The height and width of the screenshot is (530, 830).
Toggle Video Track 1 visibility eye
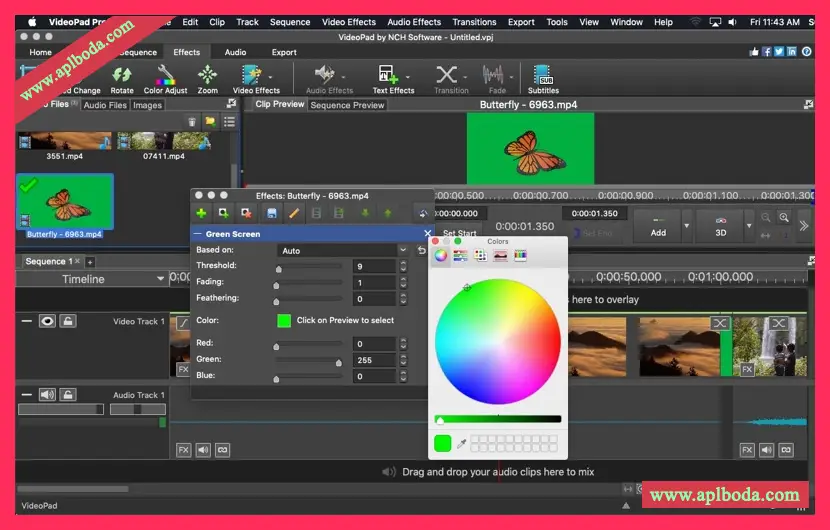tap(47, 321)
